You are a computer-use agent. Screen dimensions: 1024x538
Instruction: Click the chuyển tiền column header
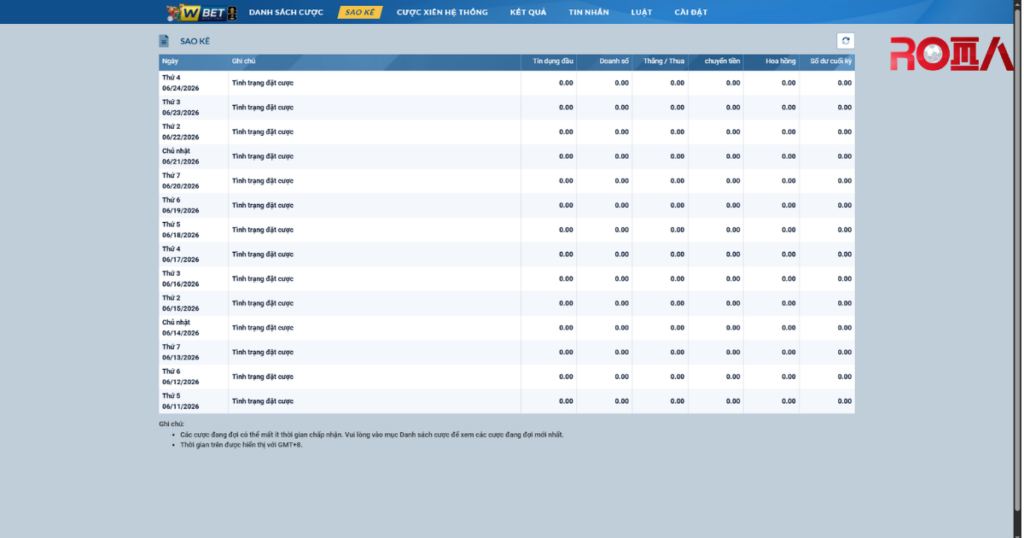(x=716, y=61)
